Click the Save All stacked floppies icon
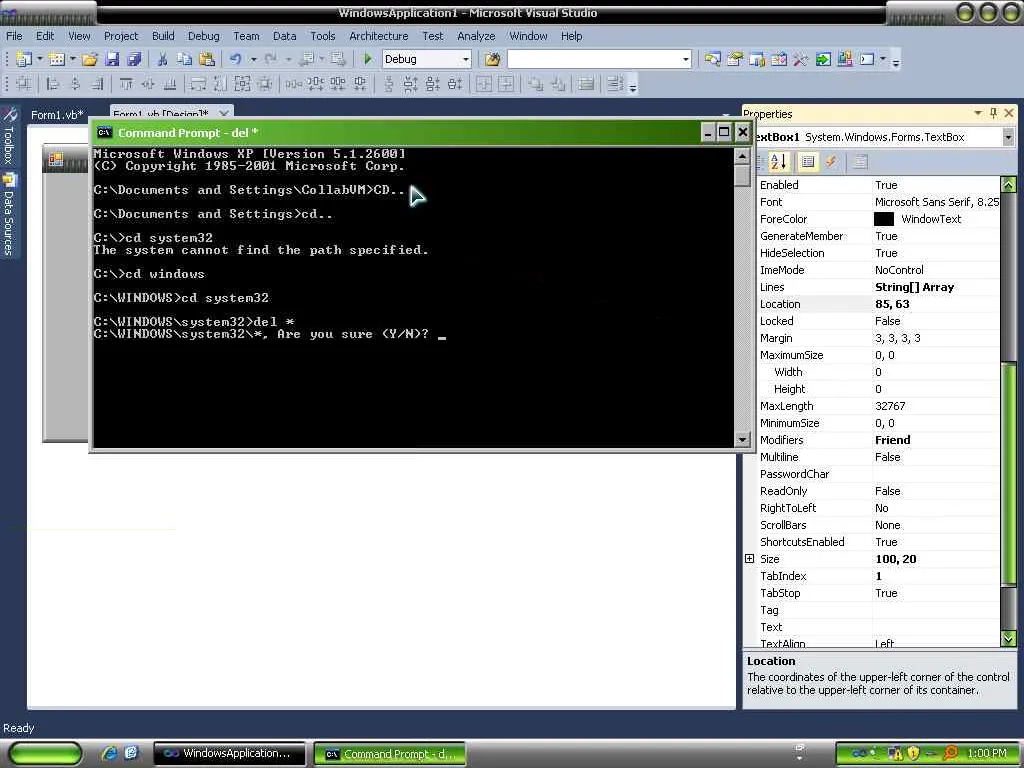The height and width of the screenshot is (768, 1024). pos(135,59)
